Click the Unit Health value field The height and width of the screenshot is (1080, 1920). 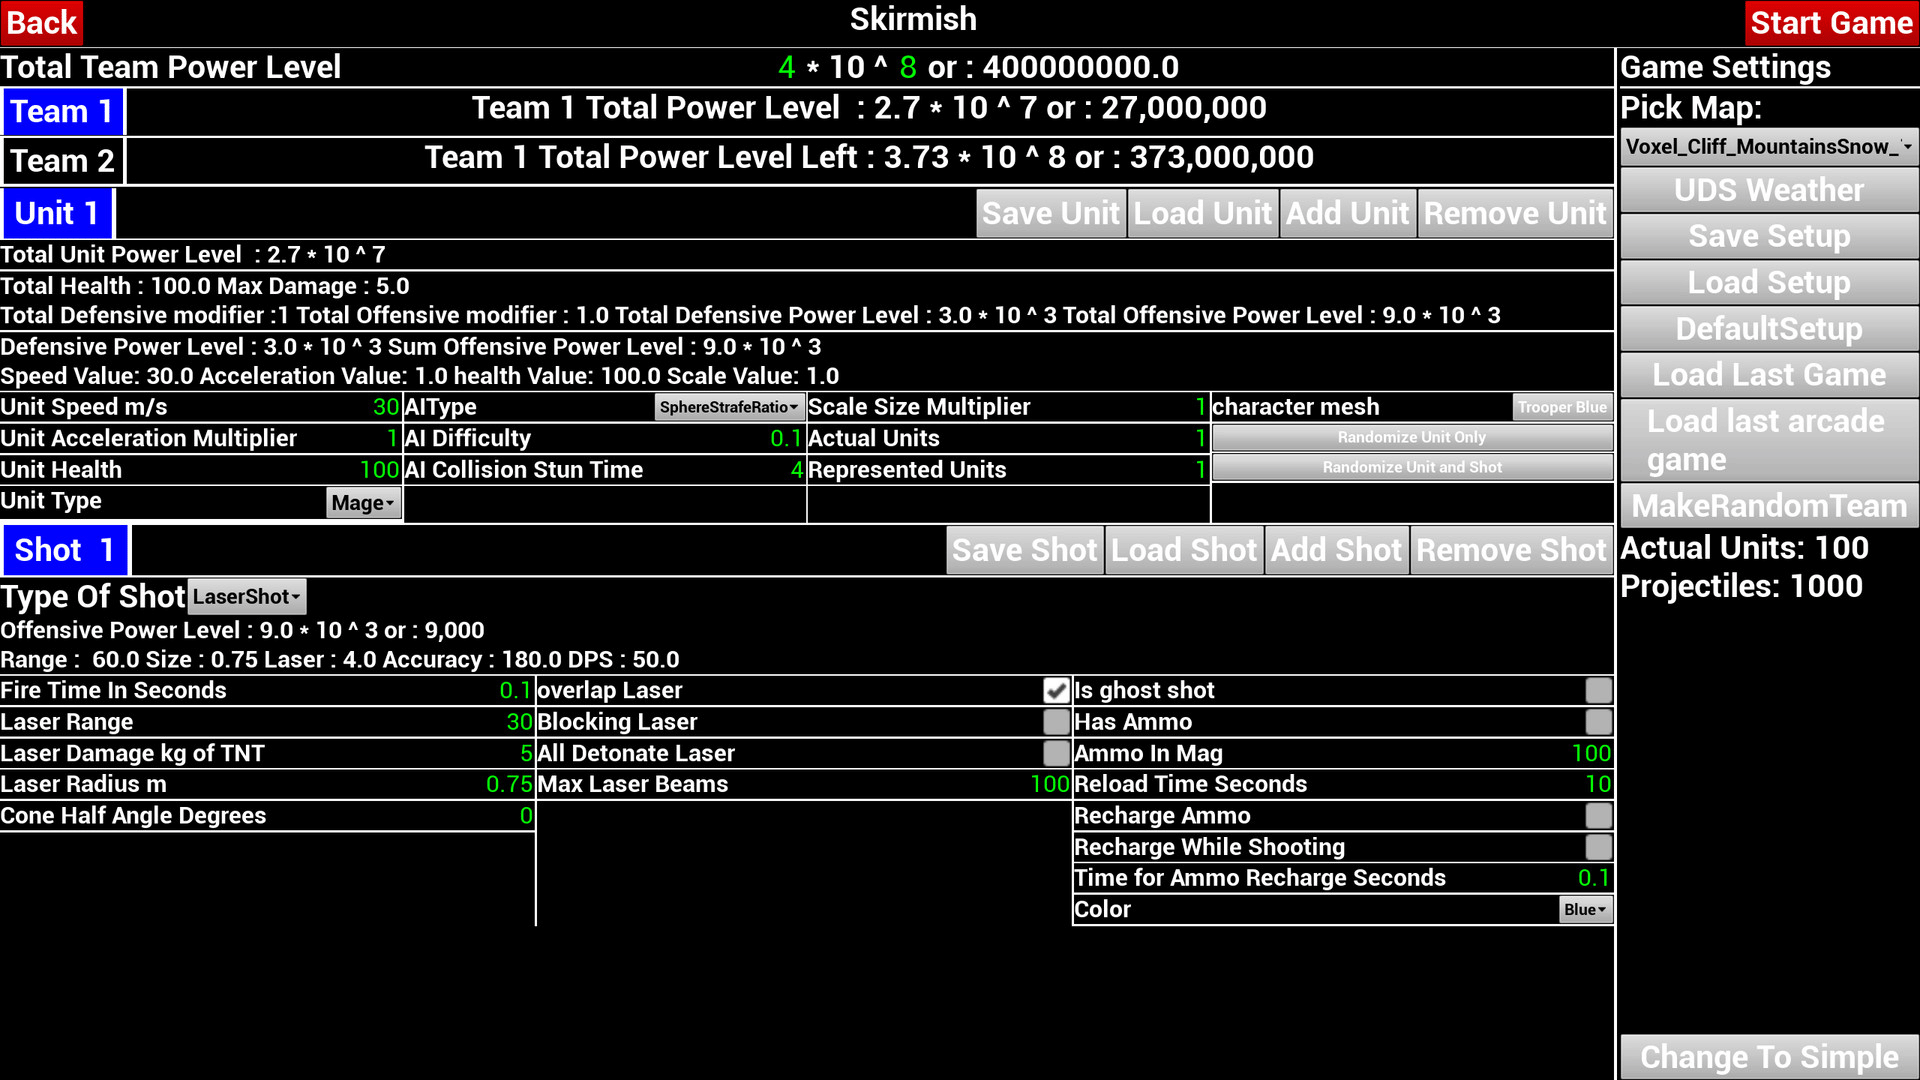pos(378,470)
